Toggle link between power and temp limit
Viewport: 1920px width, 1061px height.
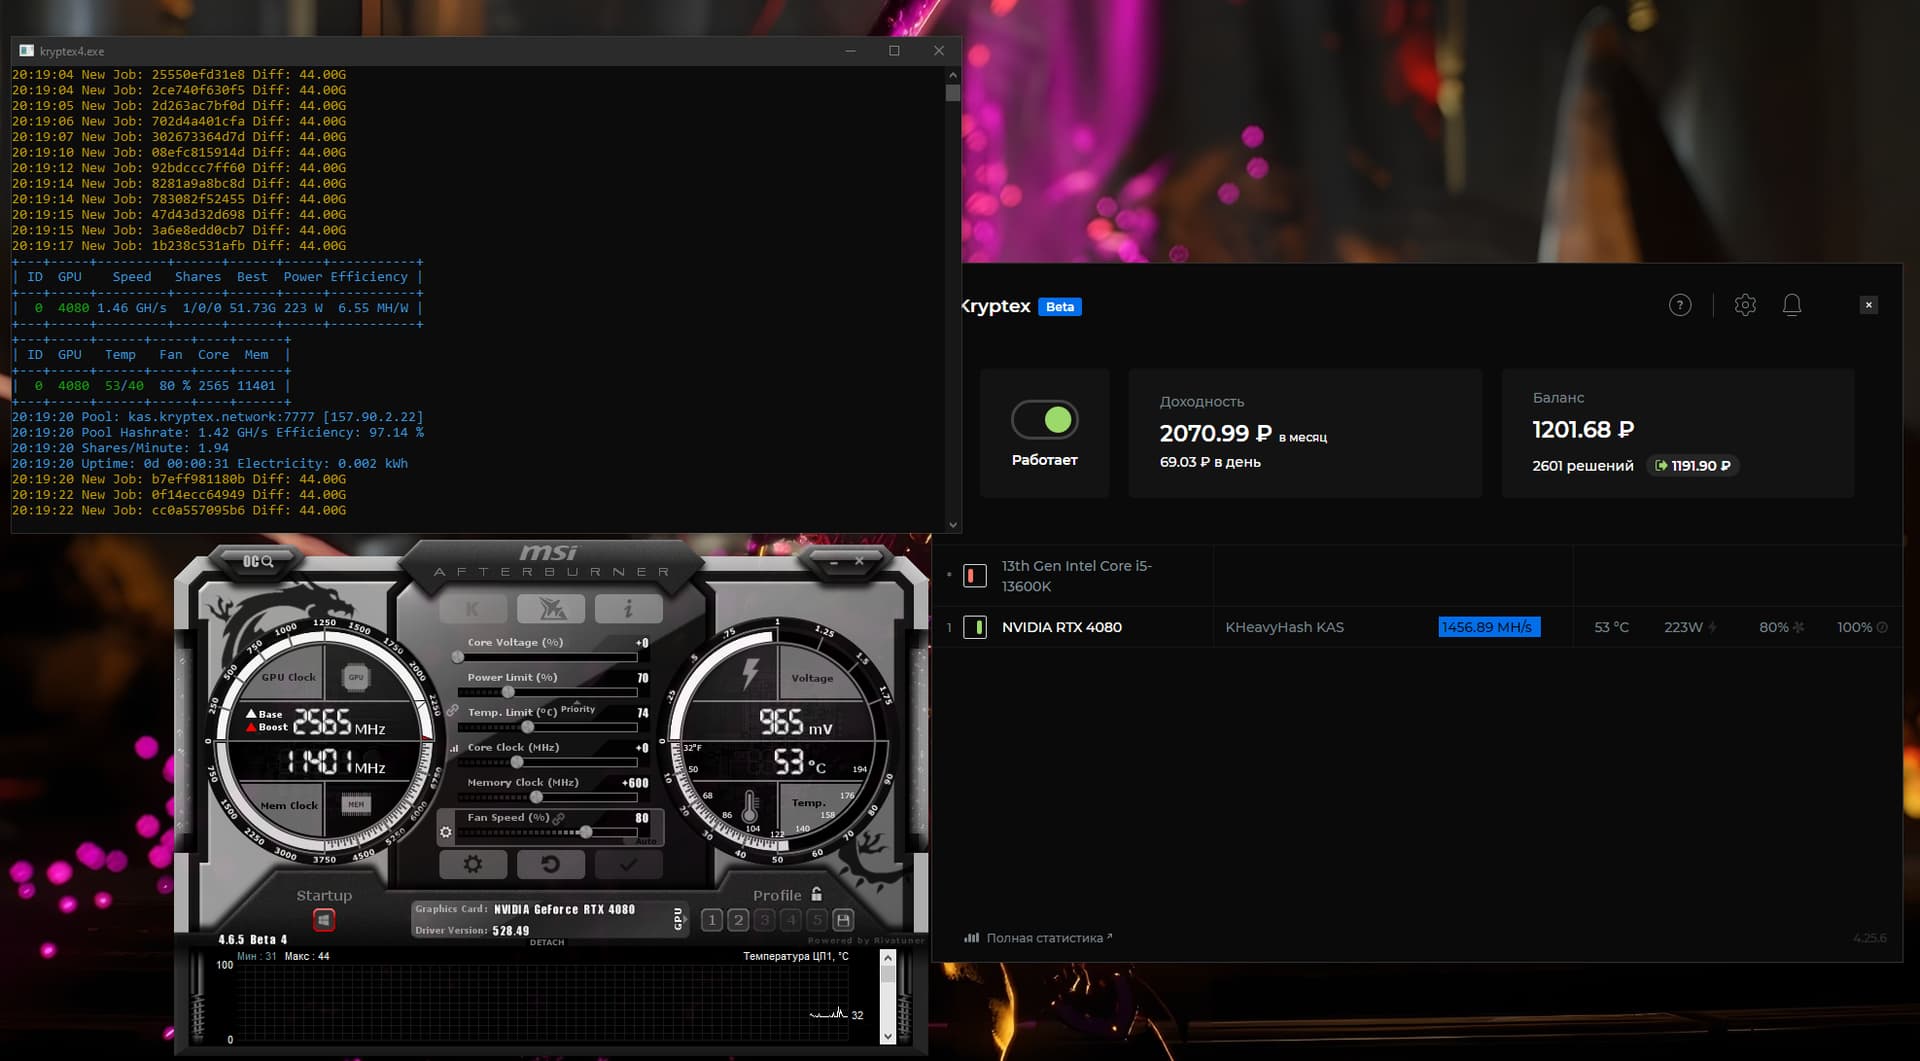pos(453,710)
